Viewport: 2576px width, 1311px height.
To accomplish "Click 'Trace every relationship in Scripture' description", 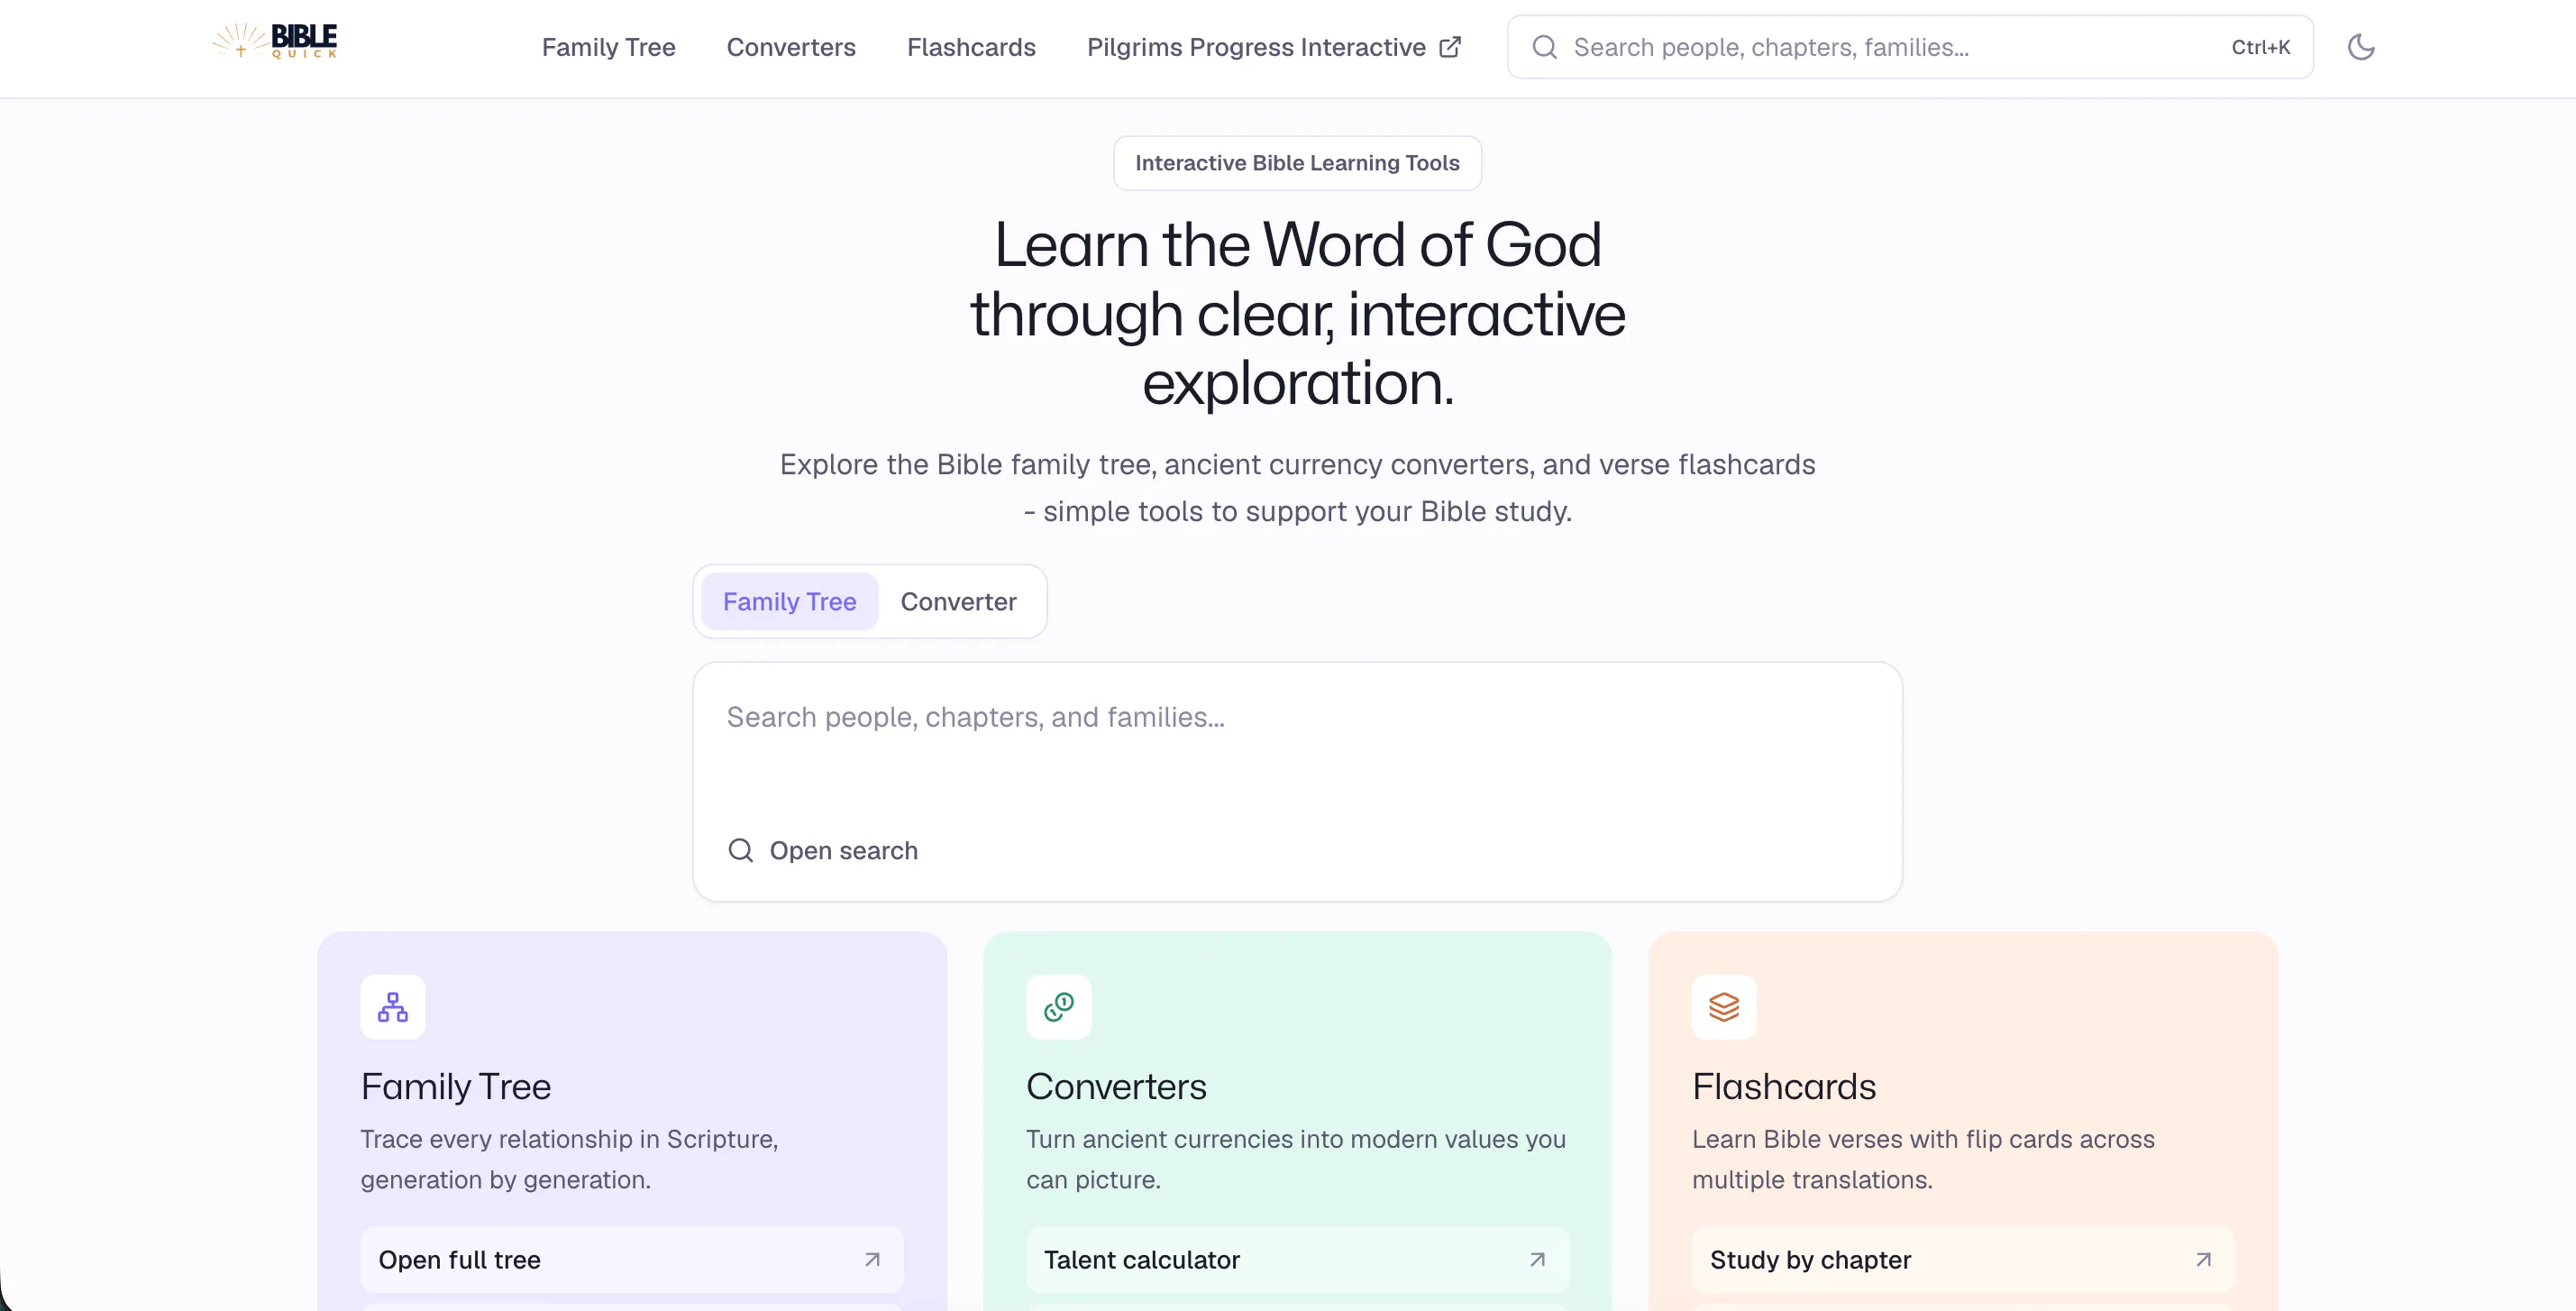I will point(569,1160).
